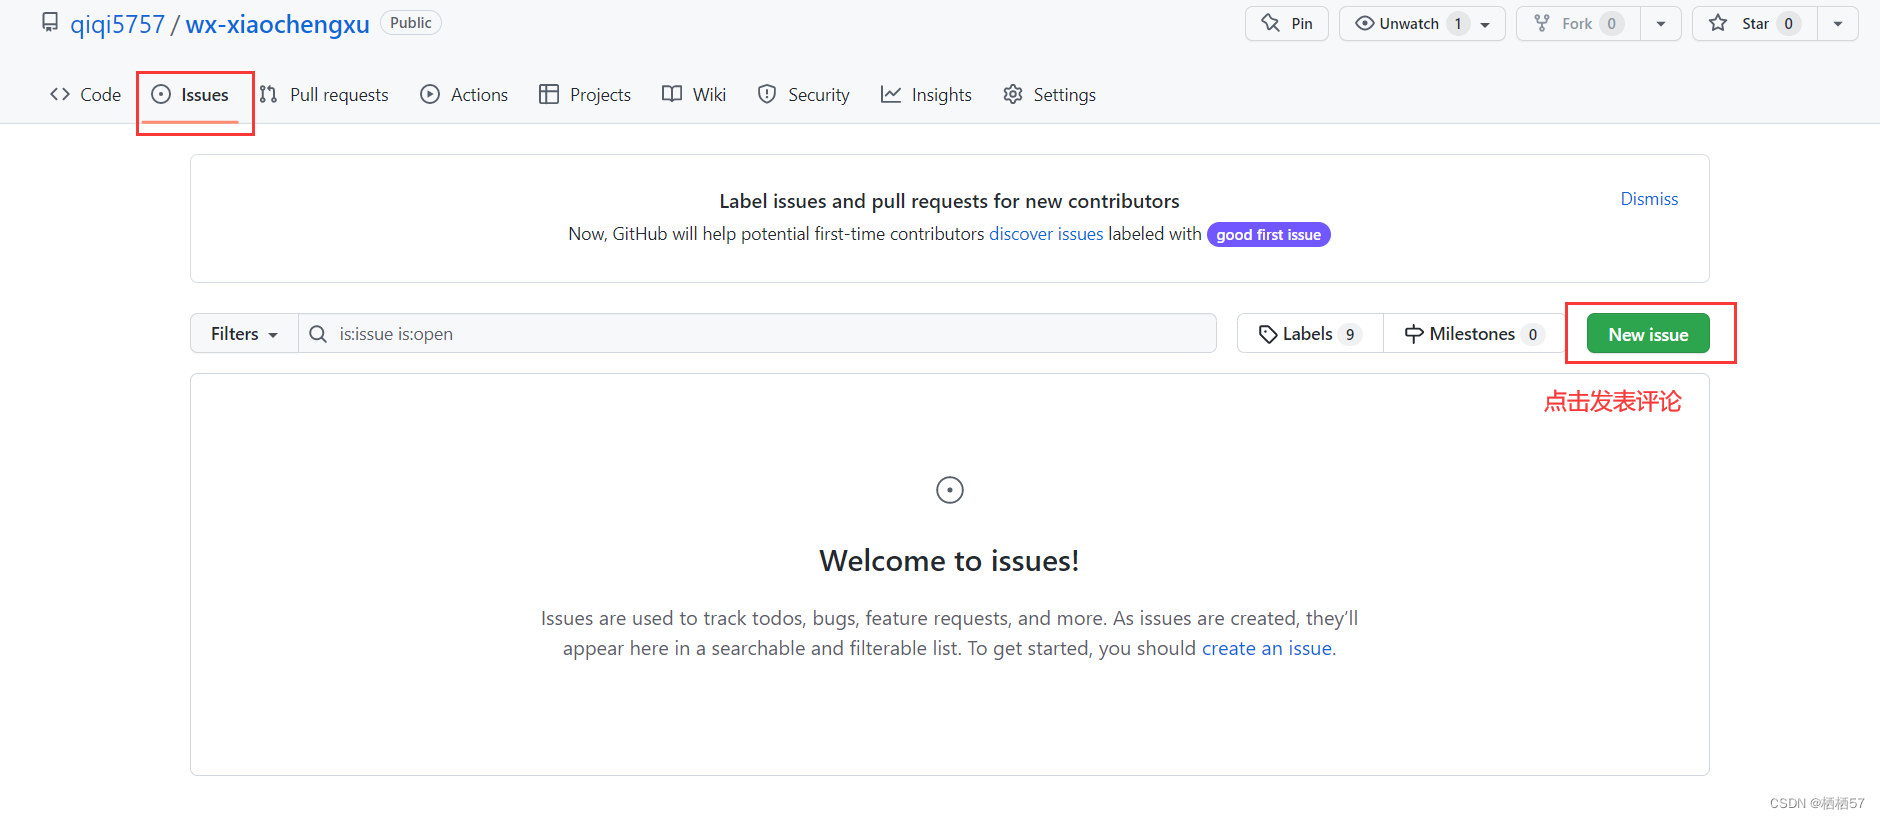The width and height of the screenshot is (1880, 819).
Task: Click the issue circle icon above Welcome heading
Action: 950,490
